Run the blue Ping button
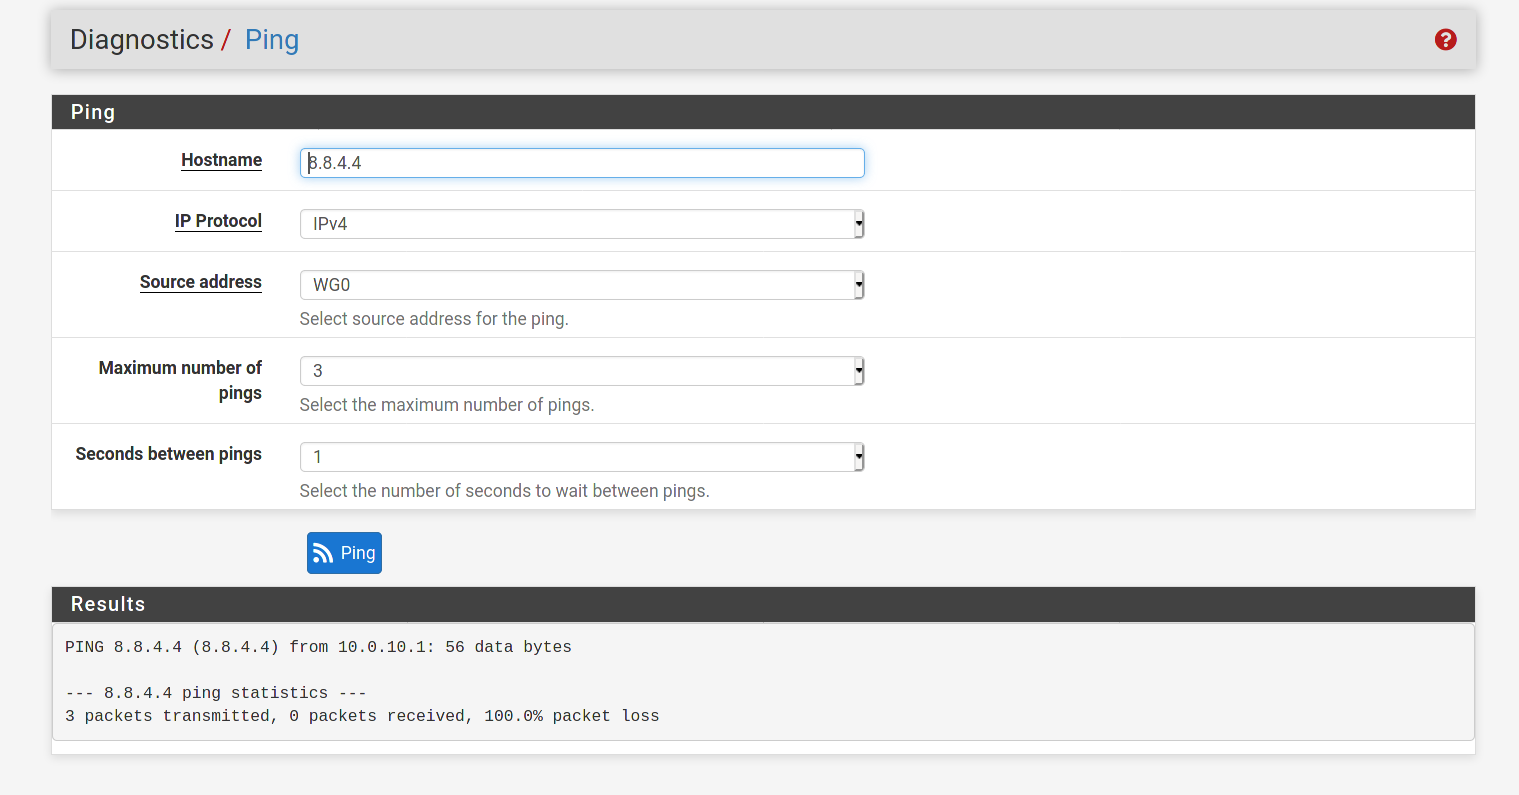The height and width of the screenshot is (795, 1519). (344, 553)
